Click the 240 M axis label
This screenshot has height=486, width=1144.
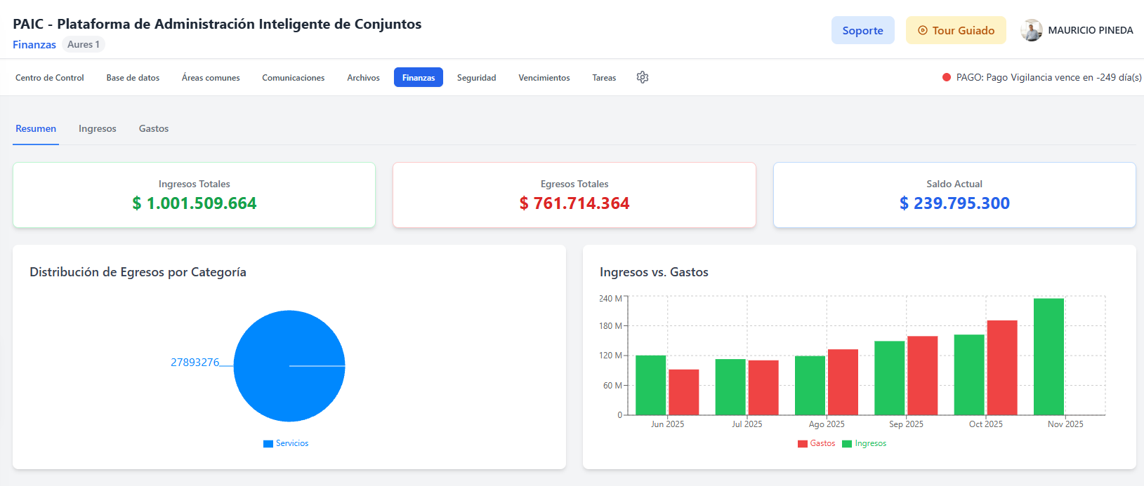point(611,298)
